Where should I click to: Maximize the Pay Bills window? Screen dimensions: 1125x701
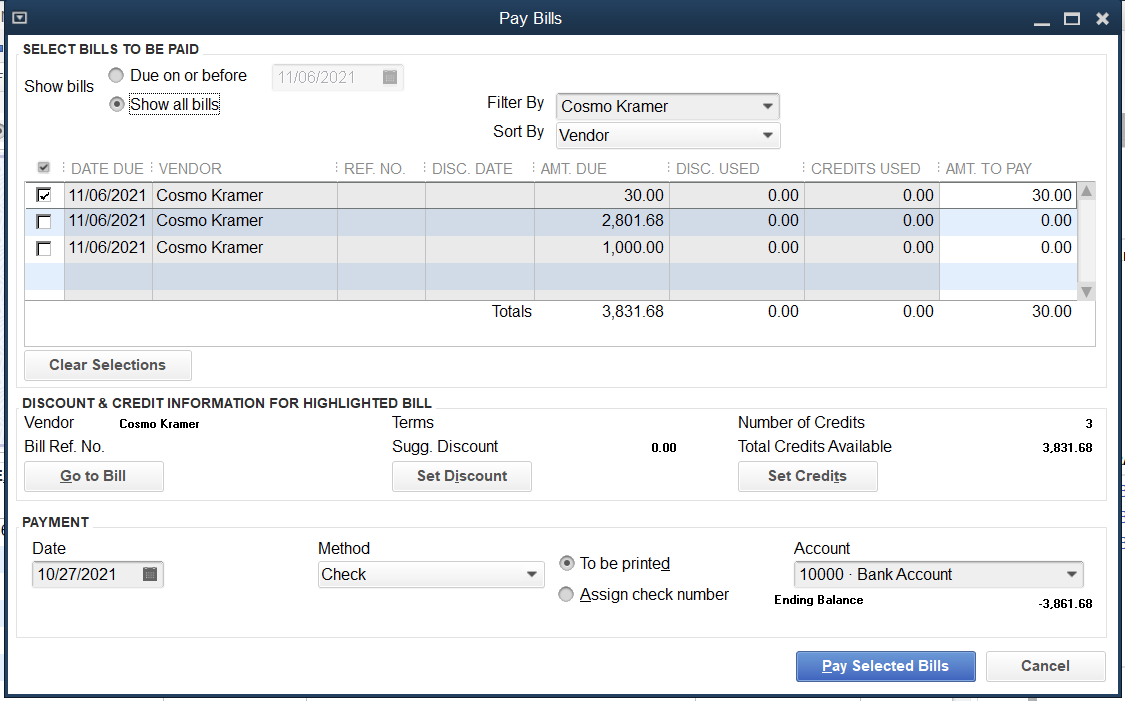pyautogui.click(x=1072, y=19)
